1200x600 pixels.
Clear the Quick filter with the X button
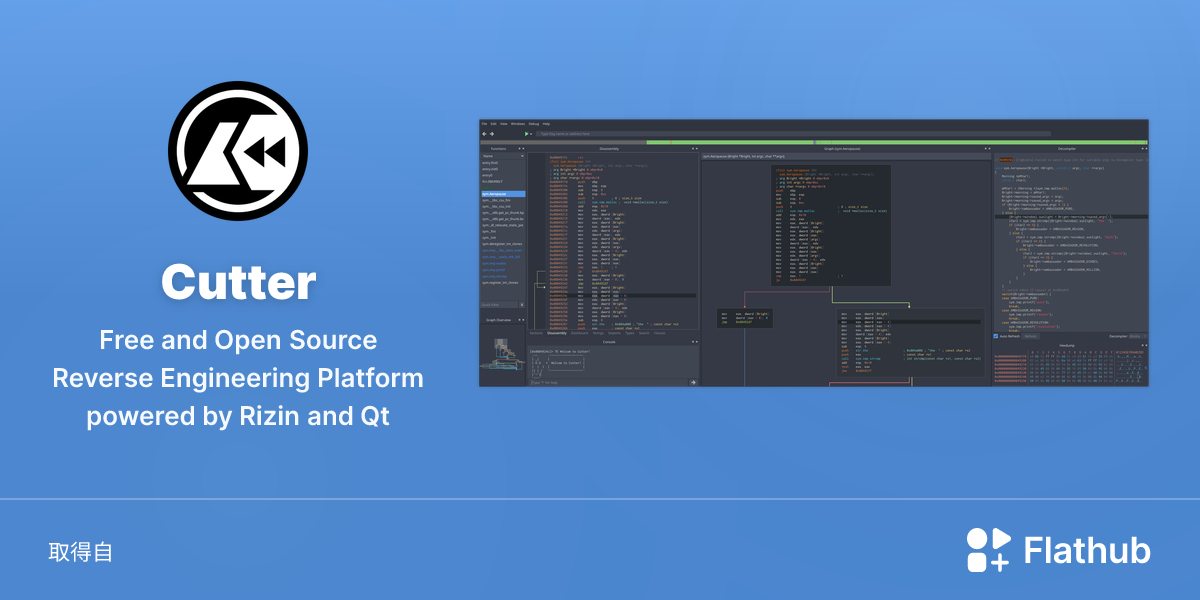coord(522,305)
